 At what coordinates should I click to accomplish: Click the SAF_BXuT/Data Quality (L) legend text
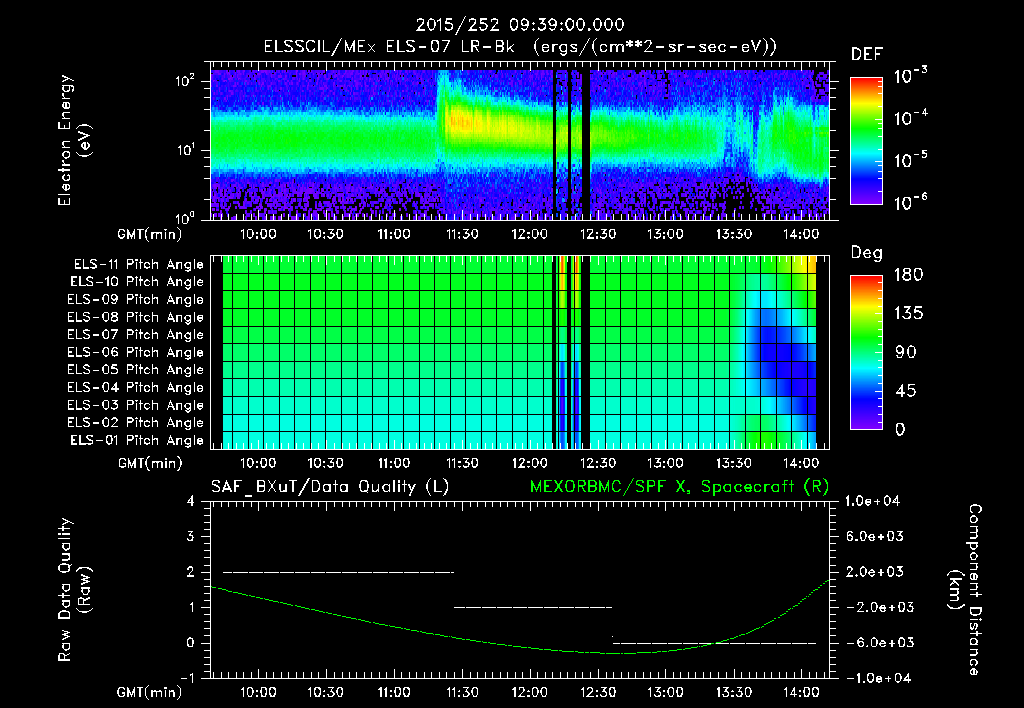click(x=330, y=487)
